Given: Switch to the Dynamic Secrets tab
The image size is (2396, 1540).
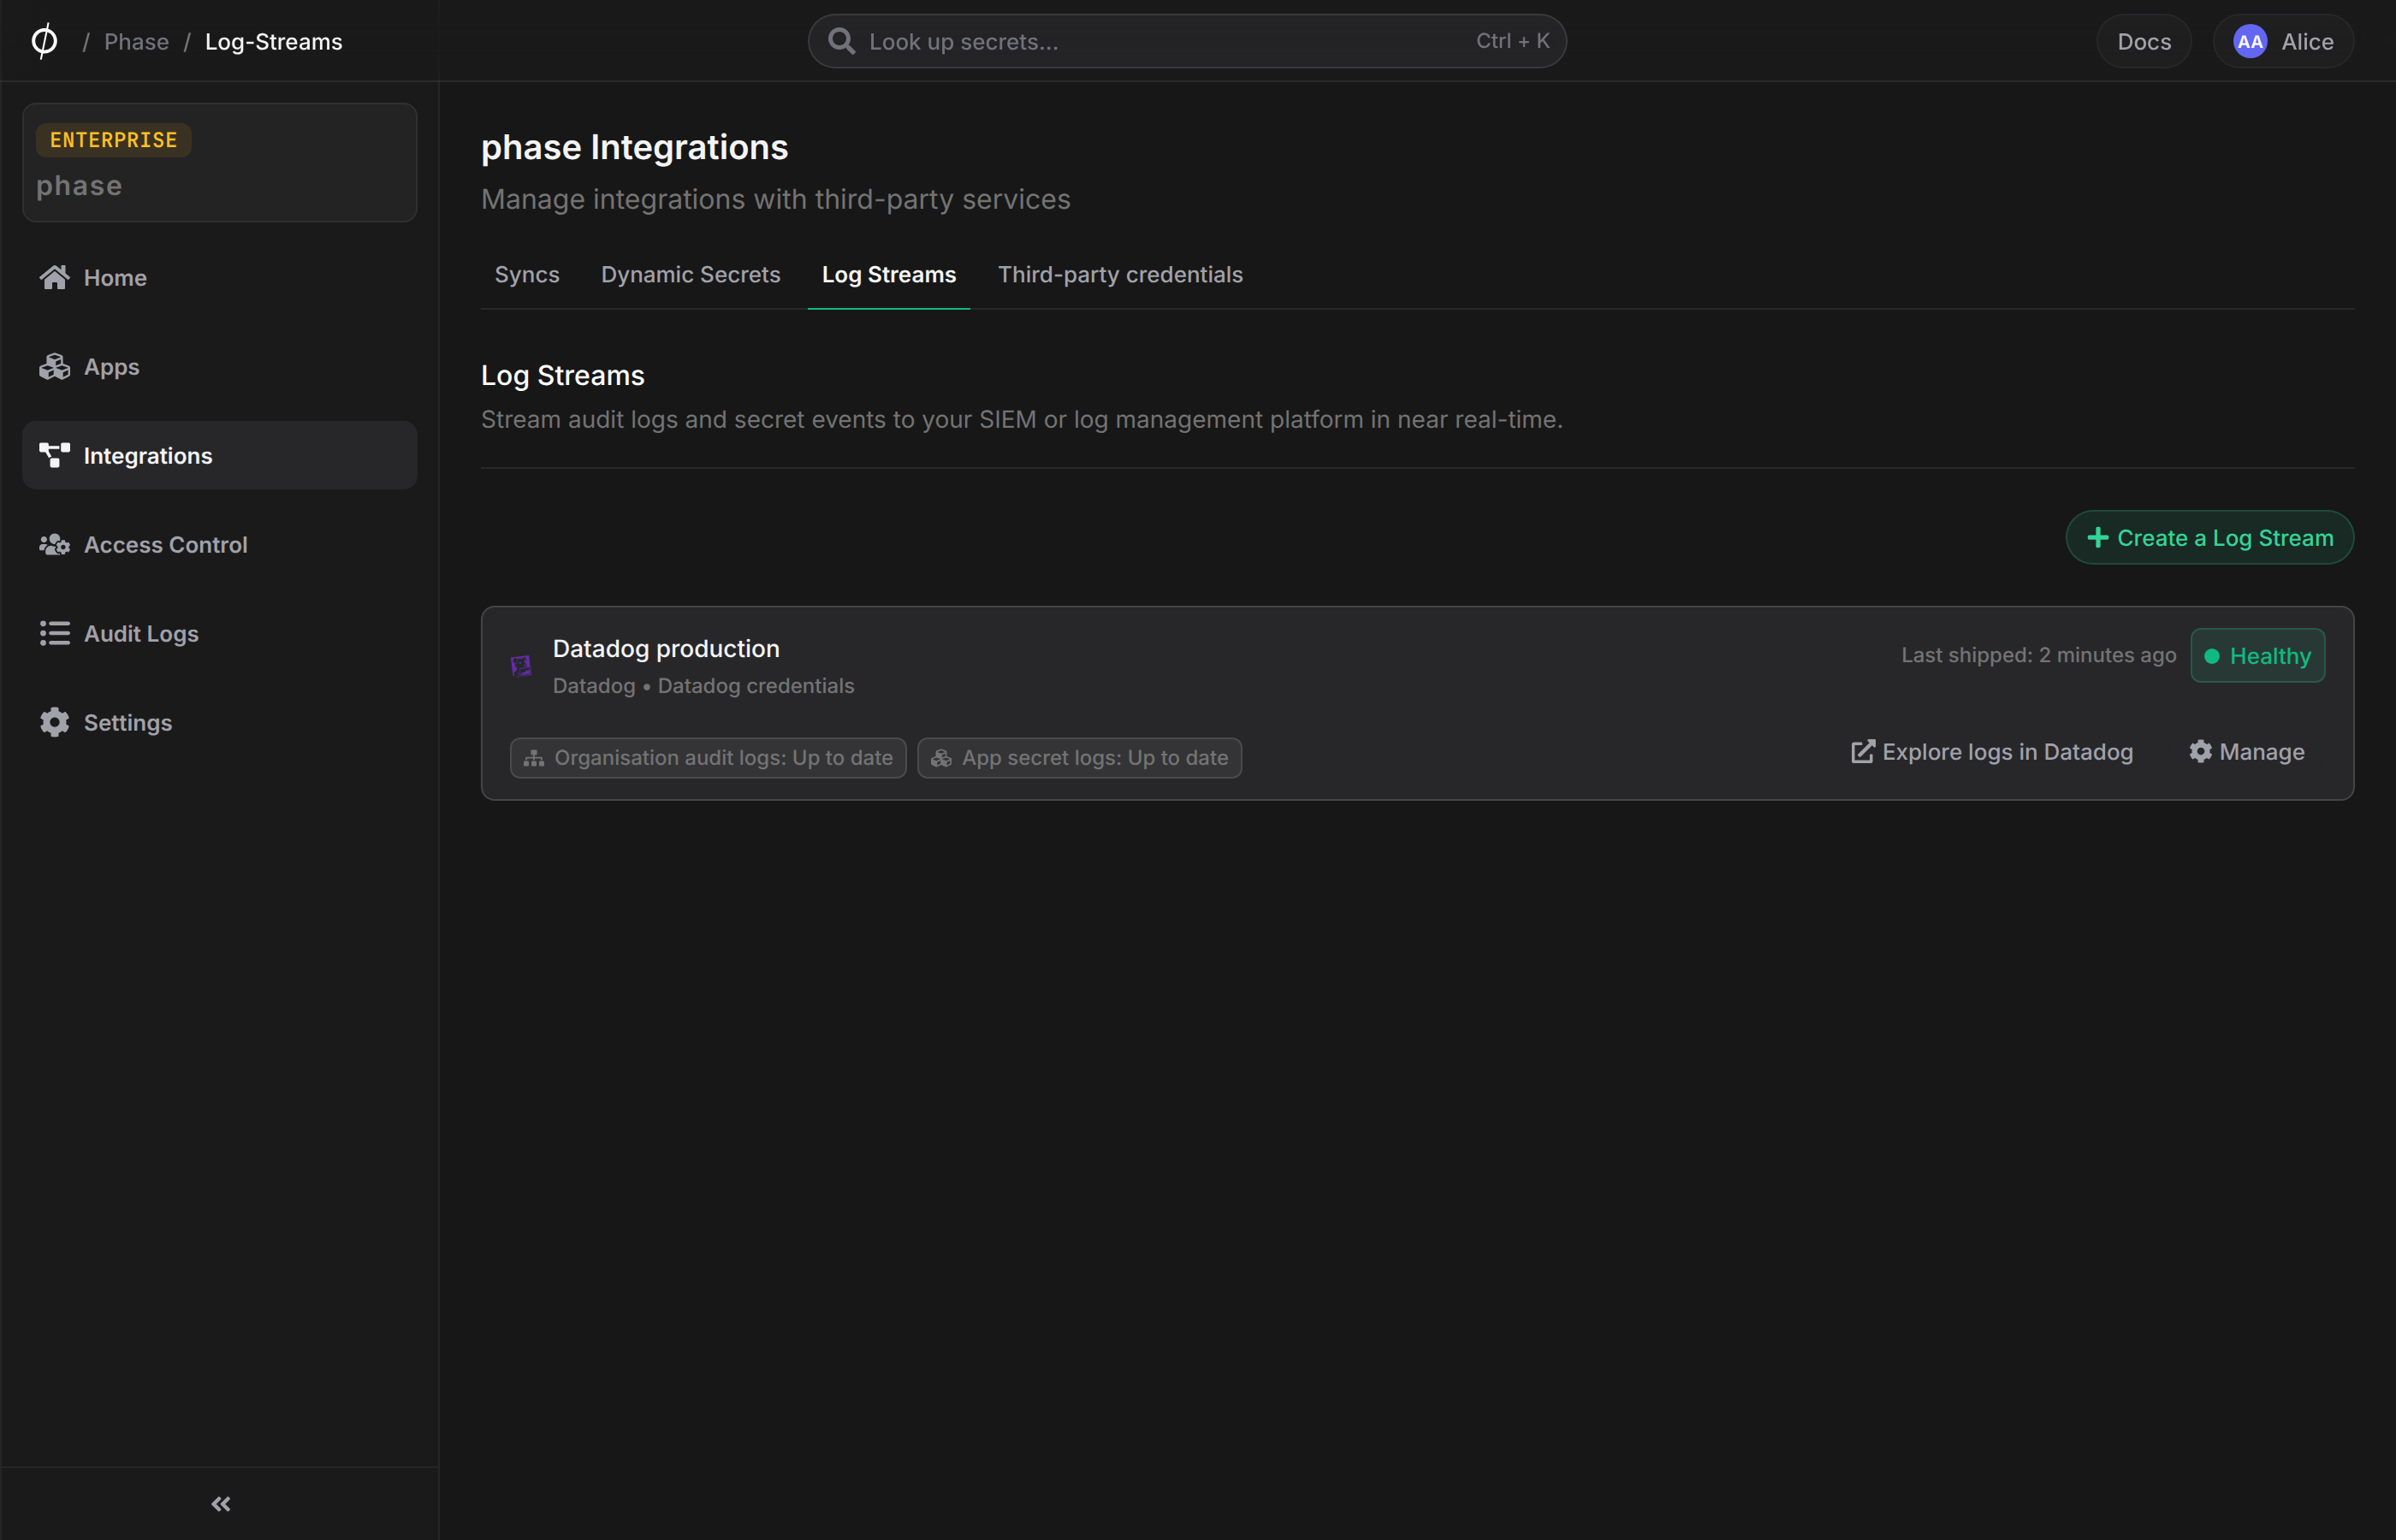Looking at the screenshot, I should [691, 274].
